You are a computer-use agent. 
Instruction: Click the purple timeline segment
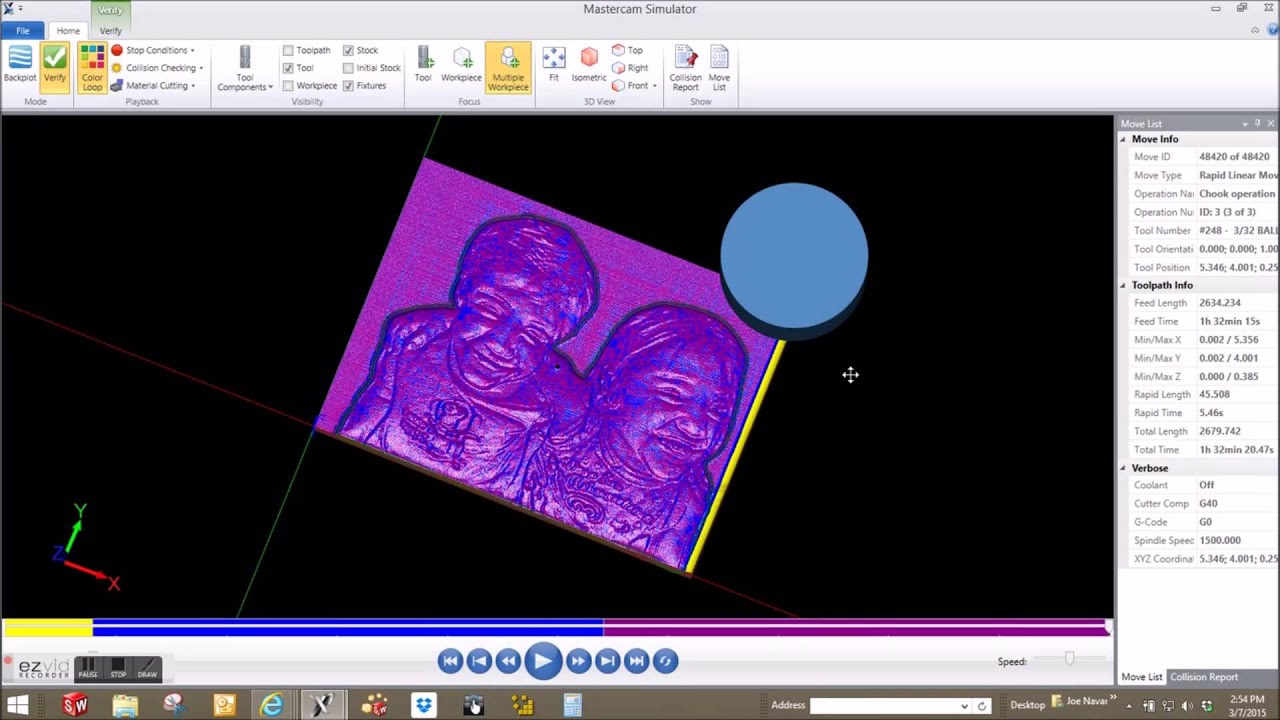[855, 628]
